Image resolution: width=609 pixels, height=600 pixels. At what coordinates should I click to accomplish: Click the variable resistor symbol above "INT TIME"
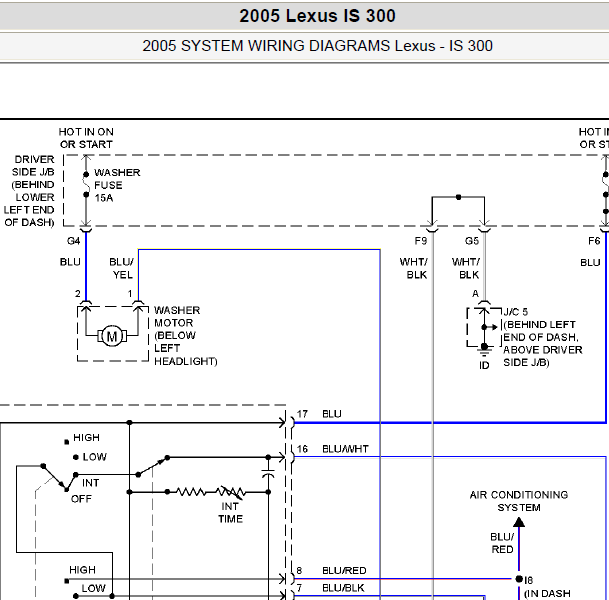231,492
